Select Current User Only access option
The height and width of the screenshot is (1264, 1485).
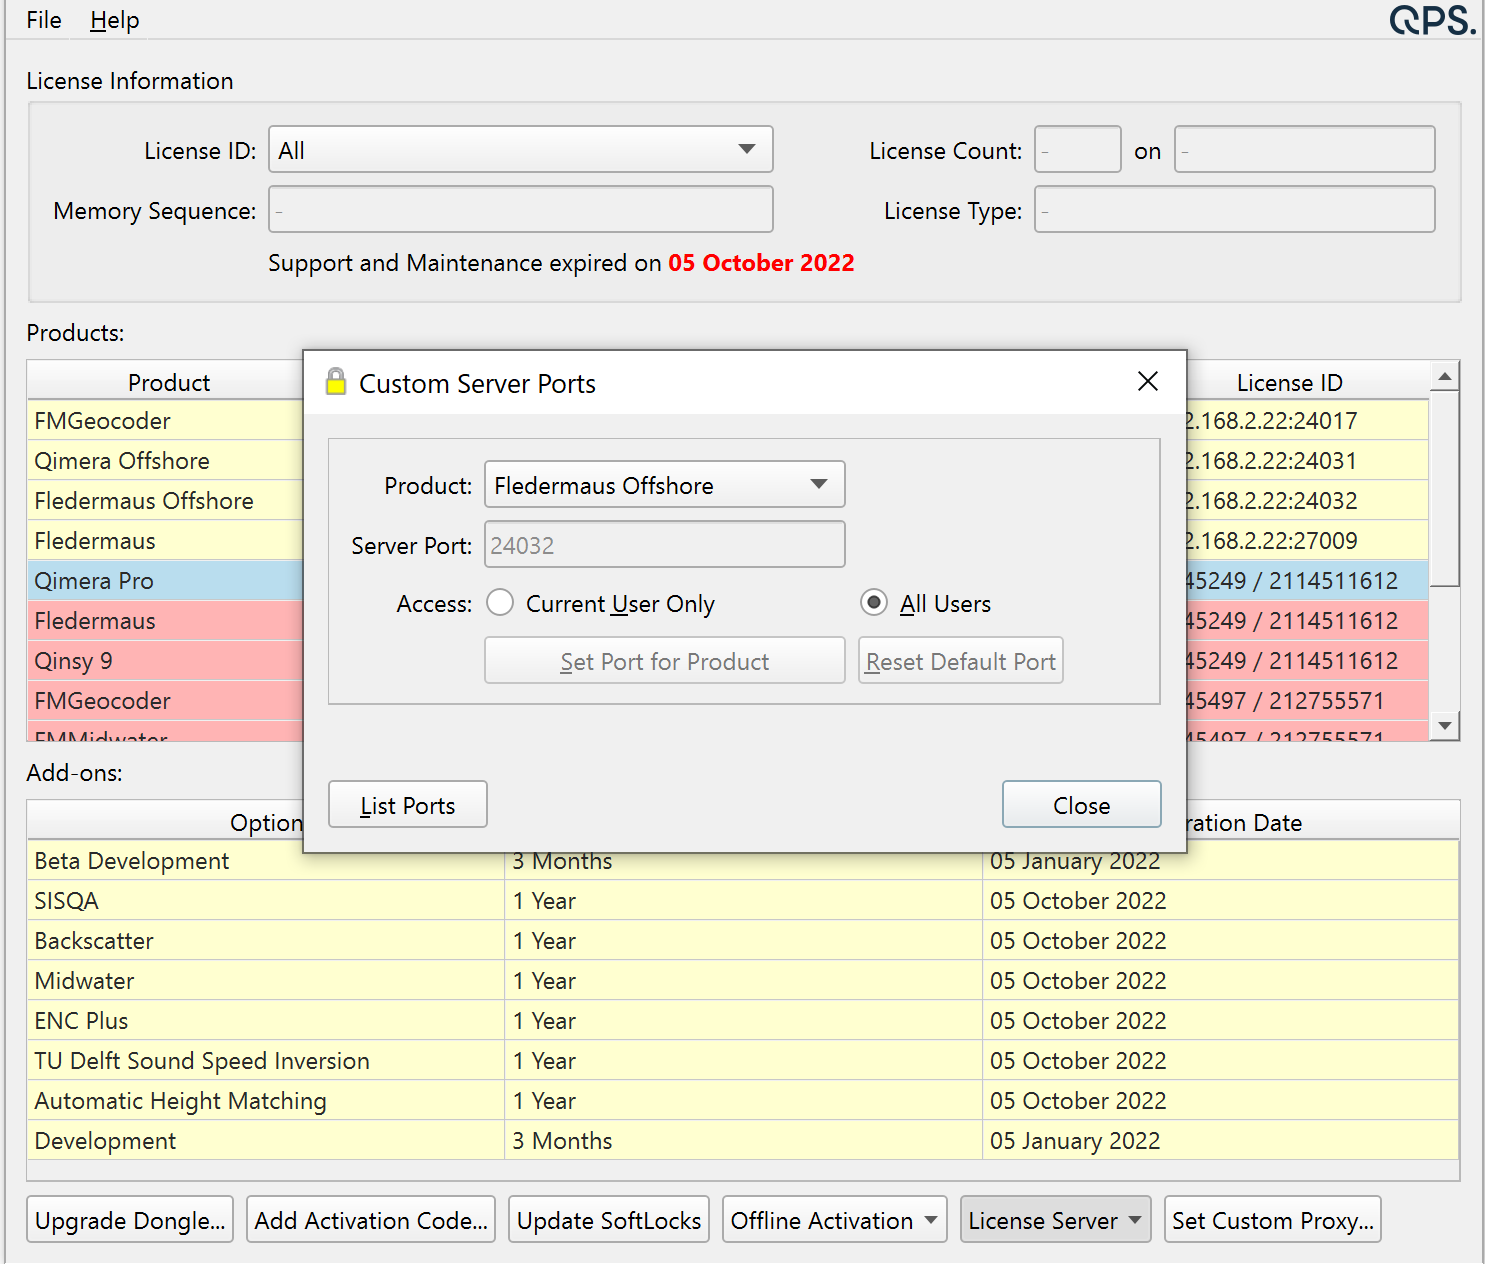(x=500, y=603)
